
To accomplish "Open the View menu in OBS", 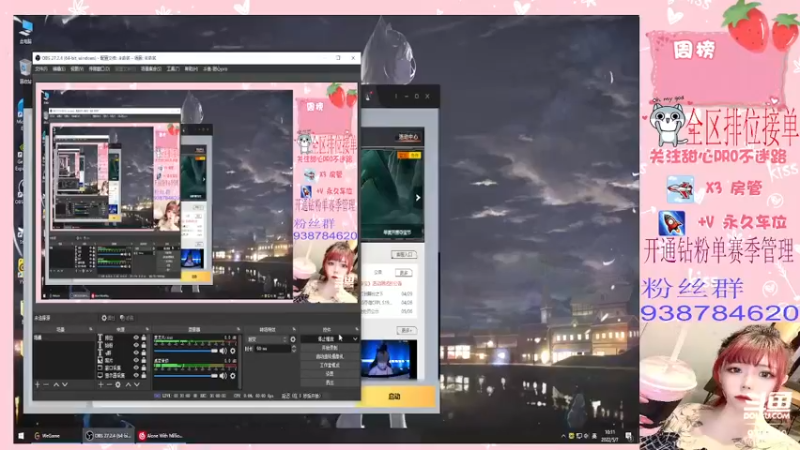I will 77,69.
